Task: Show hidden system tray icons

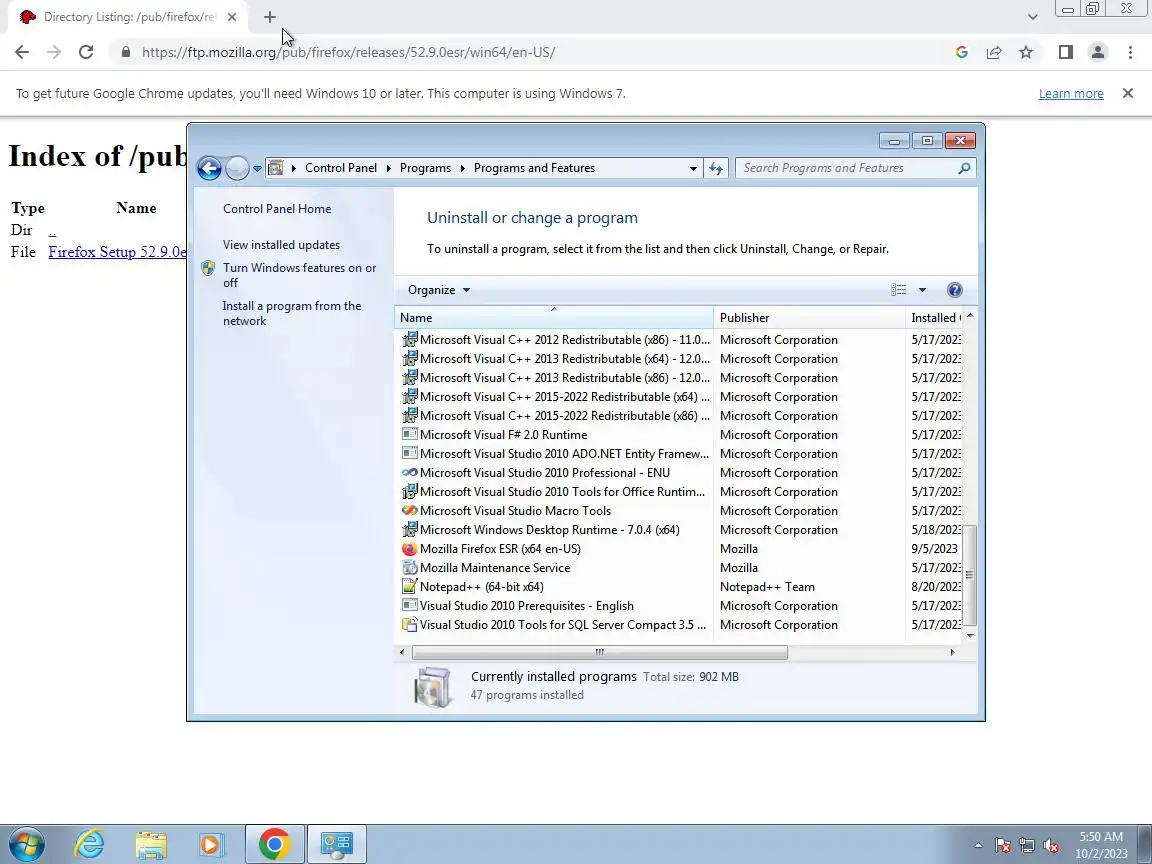Action: [978, 846]
